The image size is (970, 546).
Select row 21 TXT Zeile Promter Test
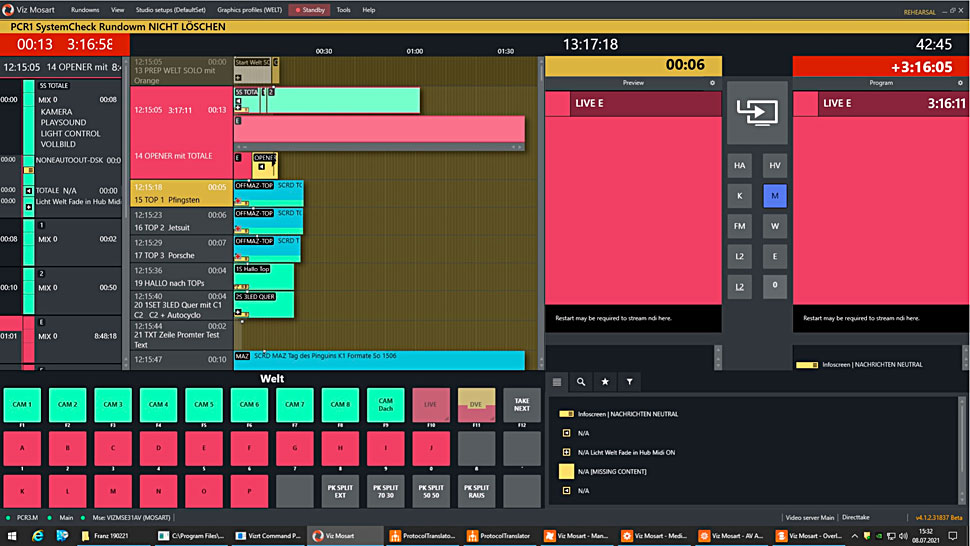coord(181,335)
